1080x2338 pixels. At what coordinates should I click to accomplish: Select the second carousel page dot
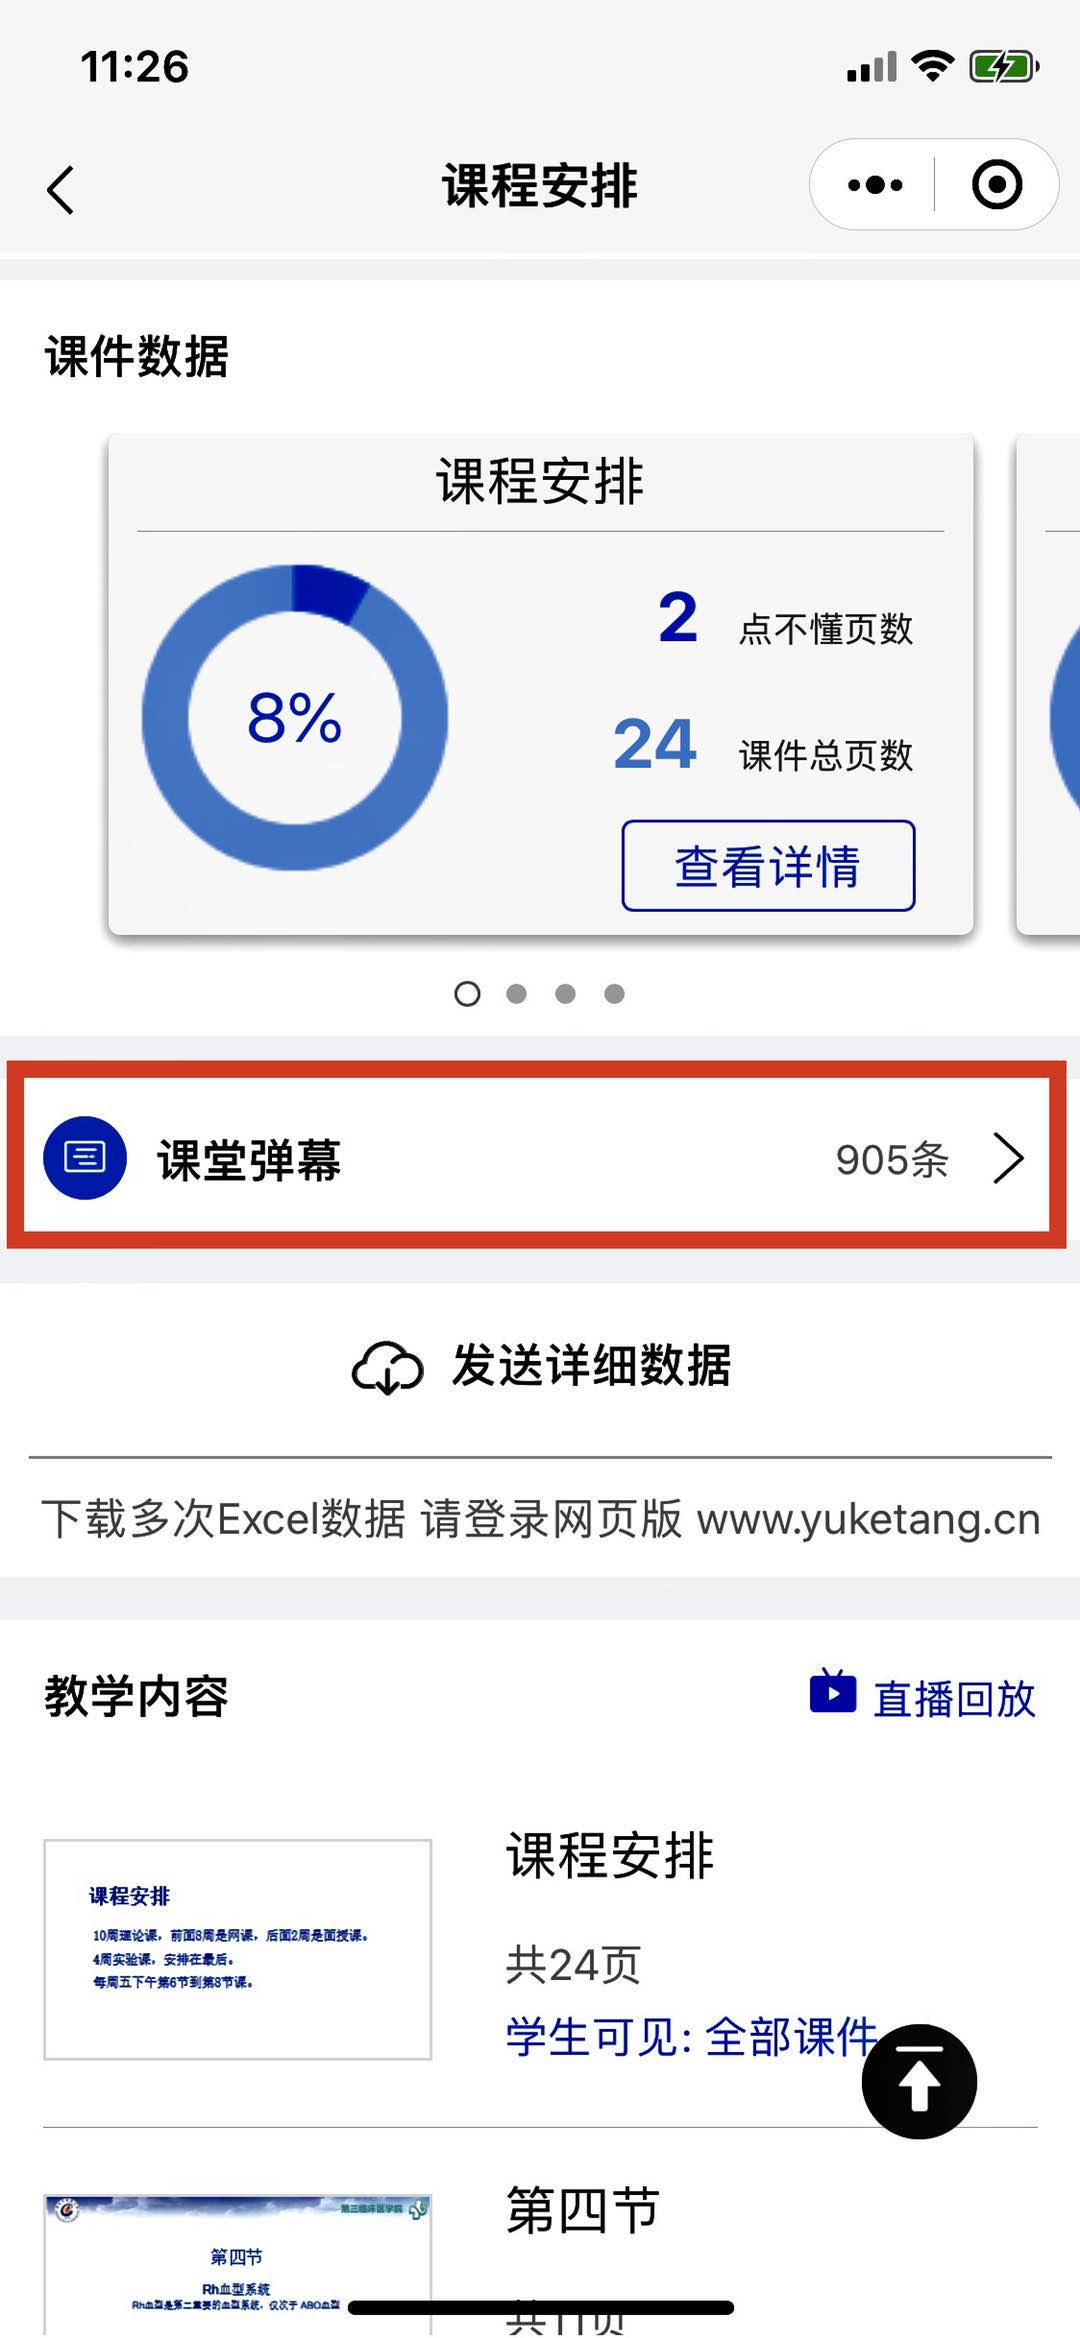516,993
